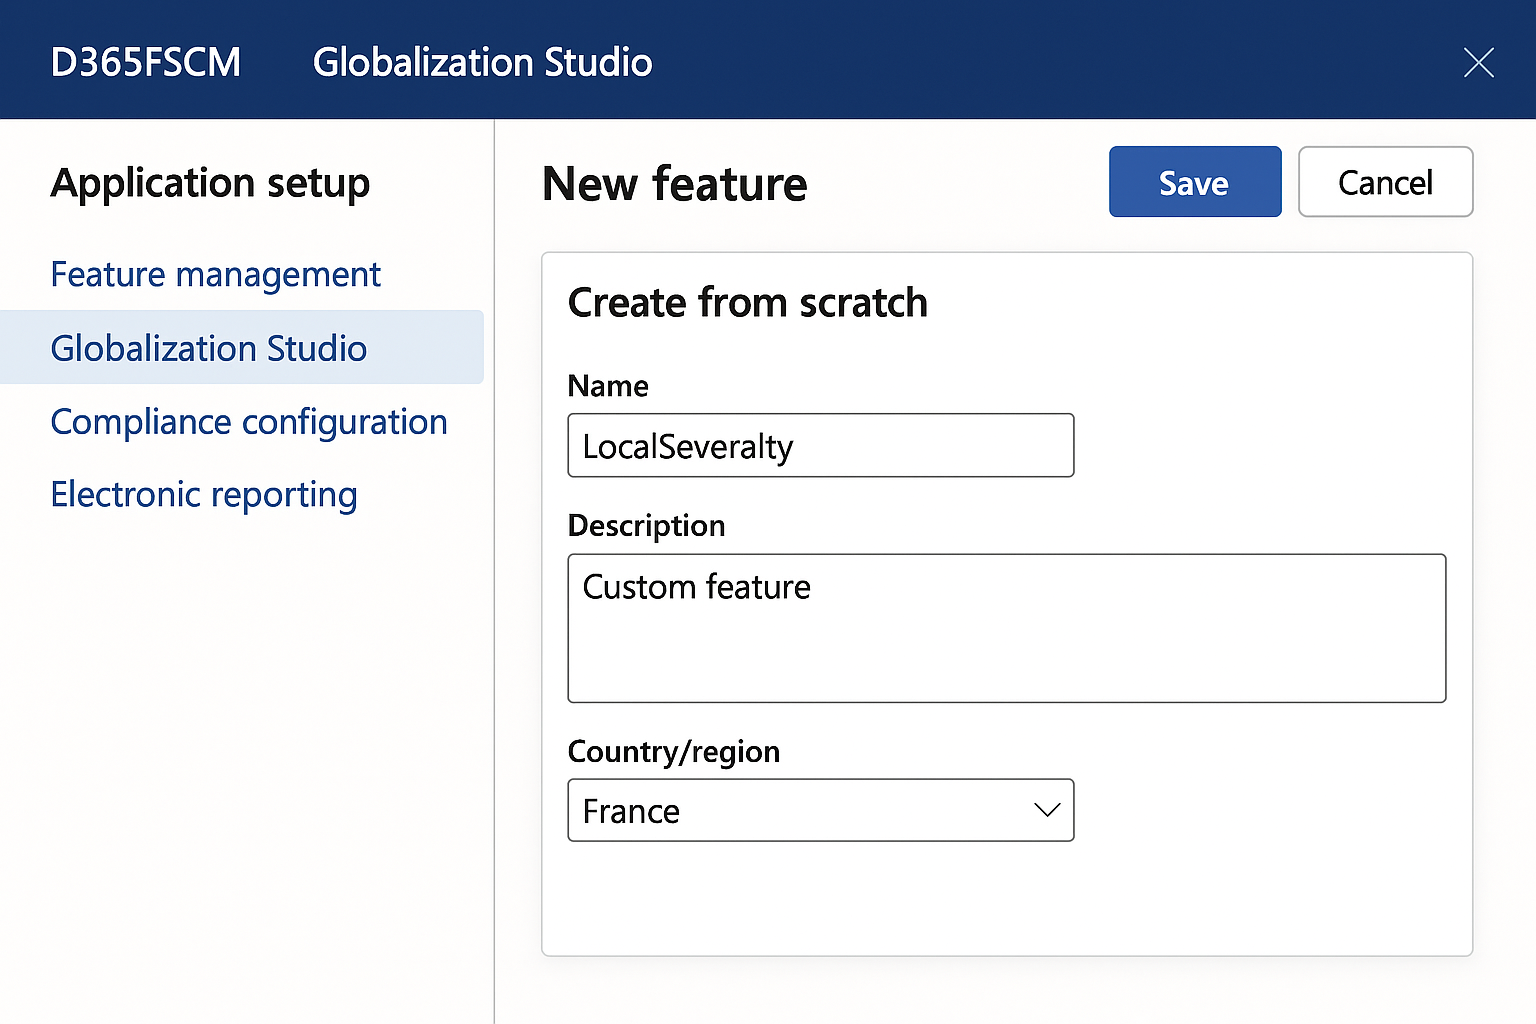The height and width of the screenshot is (1024, 1536).
Task: Save the new feature
Action: [1195, 182]
